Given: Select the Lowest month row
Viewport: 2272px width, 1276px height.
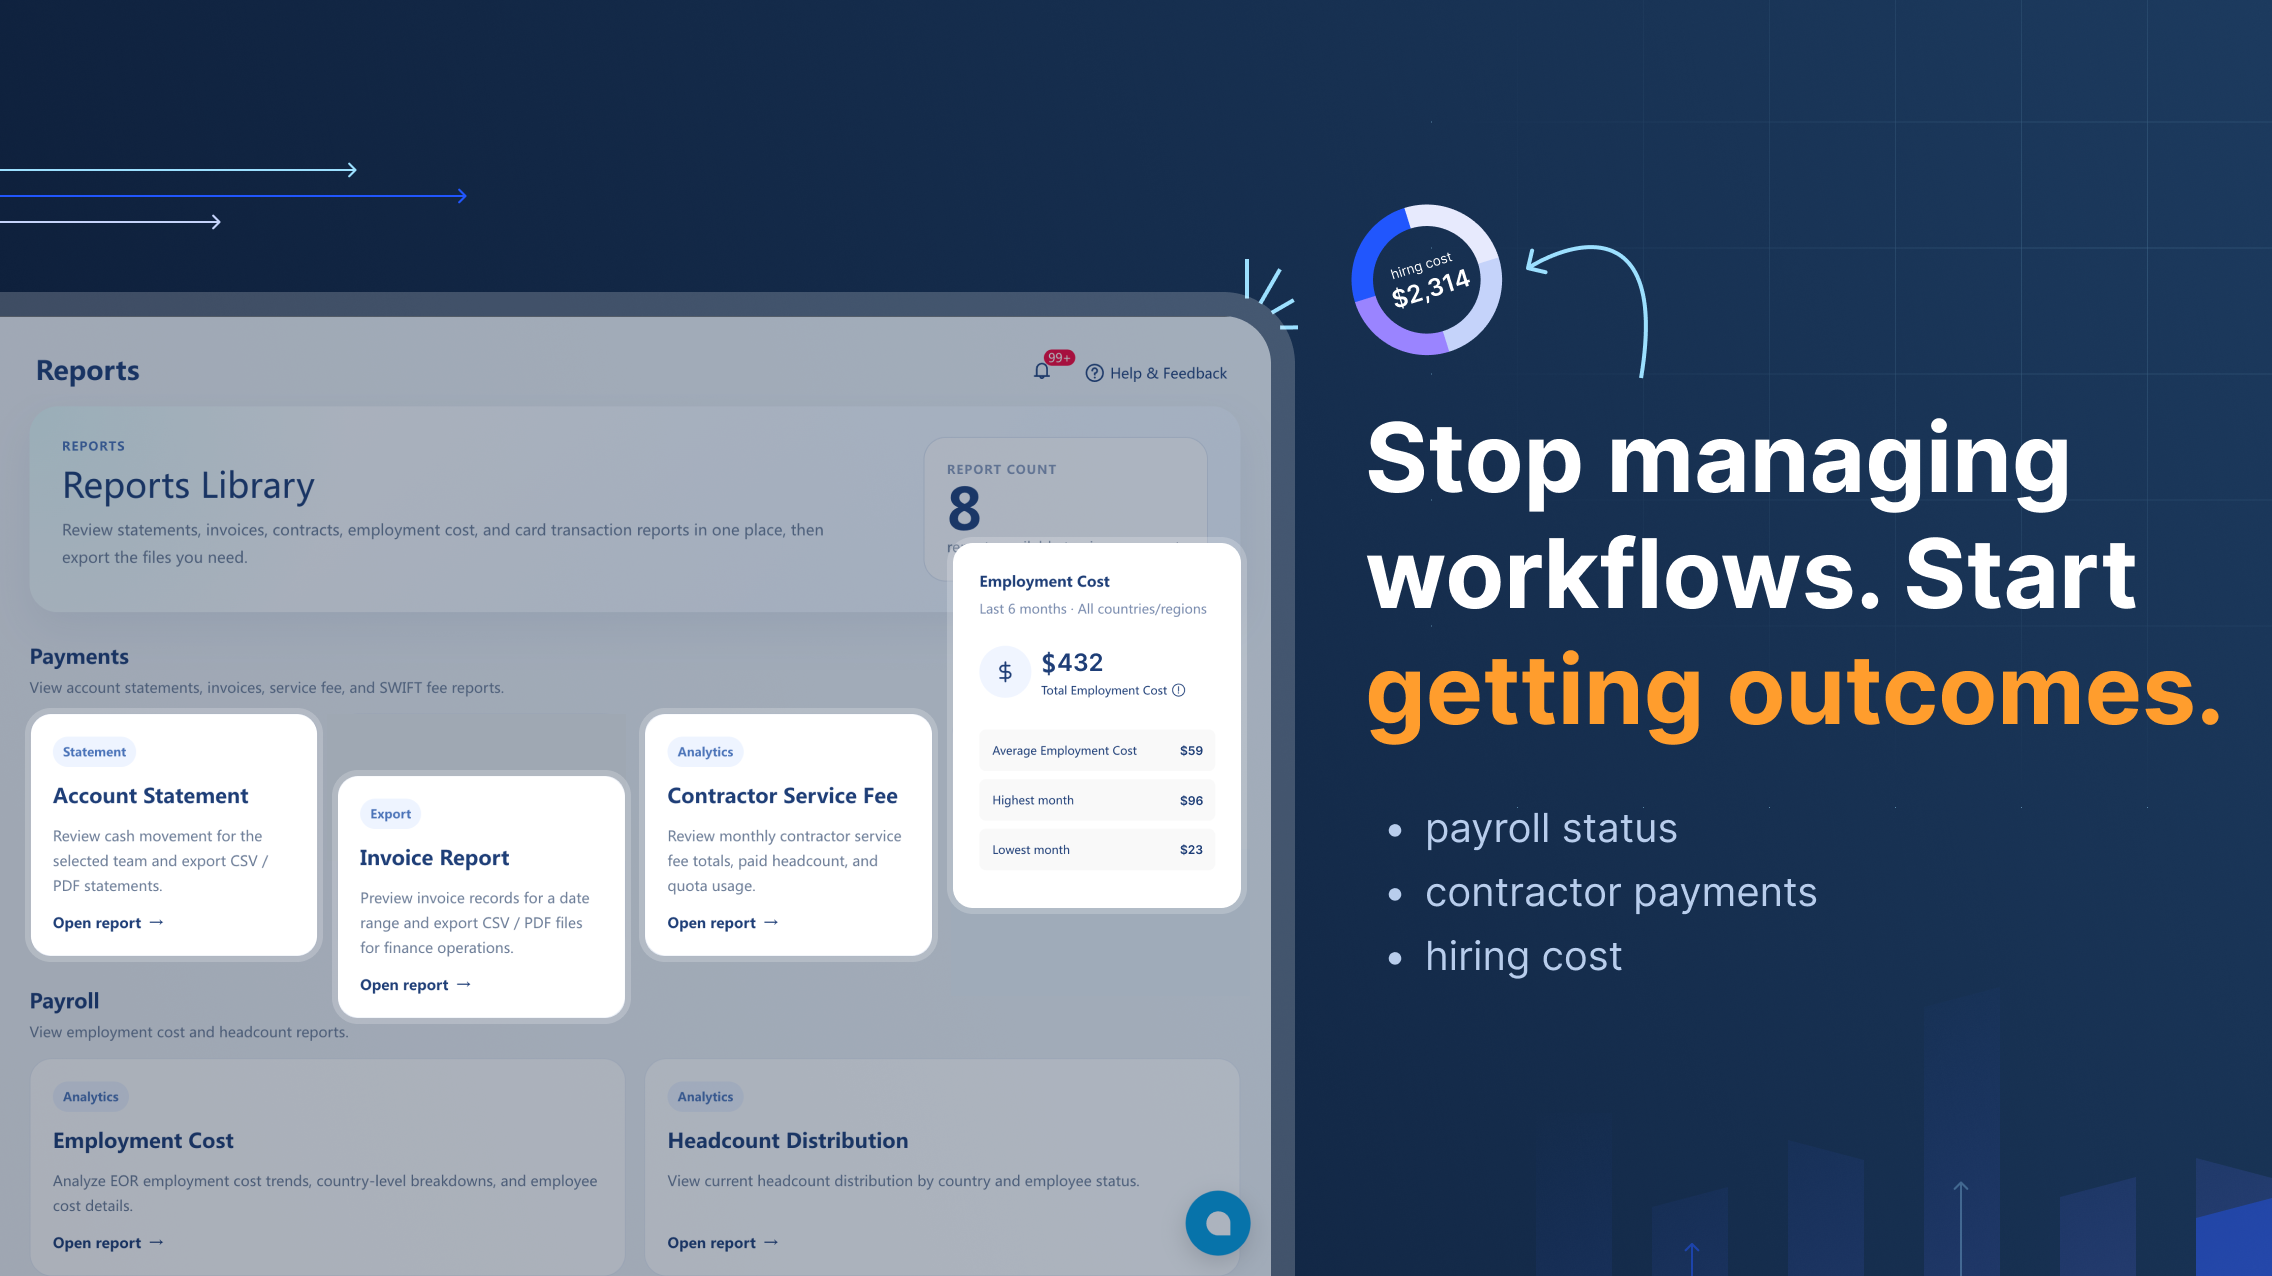Looking at the screenshot, I should coord(1096,850).
